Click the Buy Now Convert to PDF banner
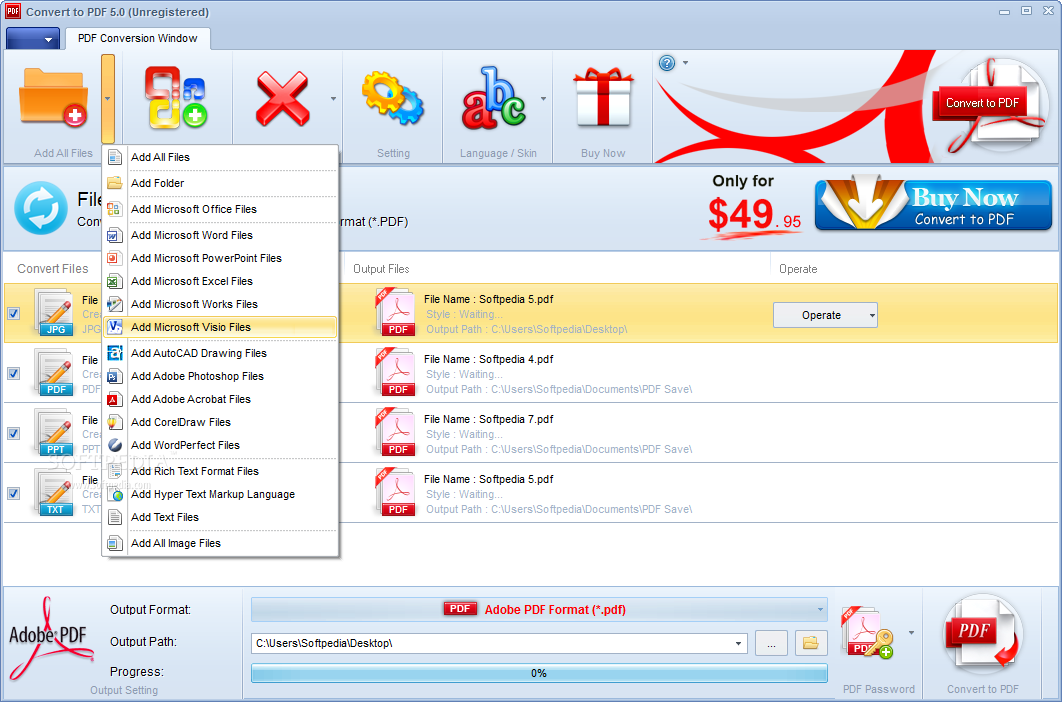This screenshot has height=702, width=1062. pyautogui.click(x=933, y=205)
